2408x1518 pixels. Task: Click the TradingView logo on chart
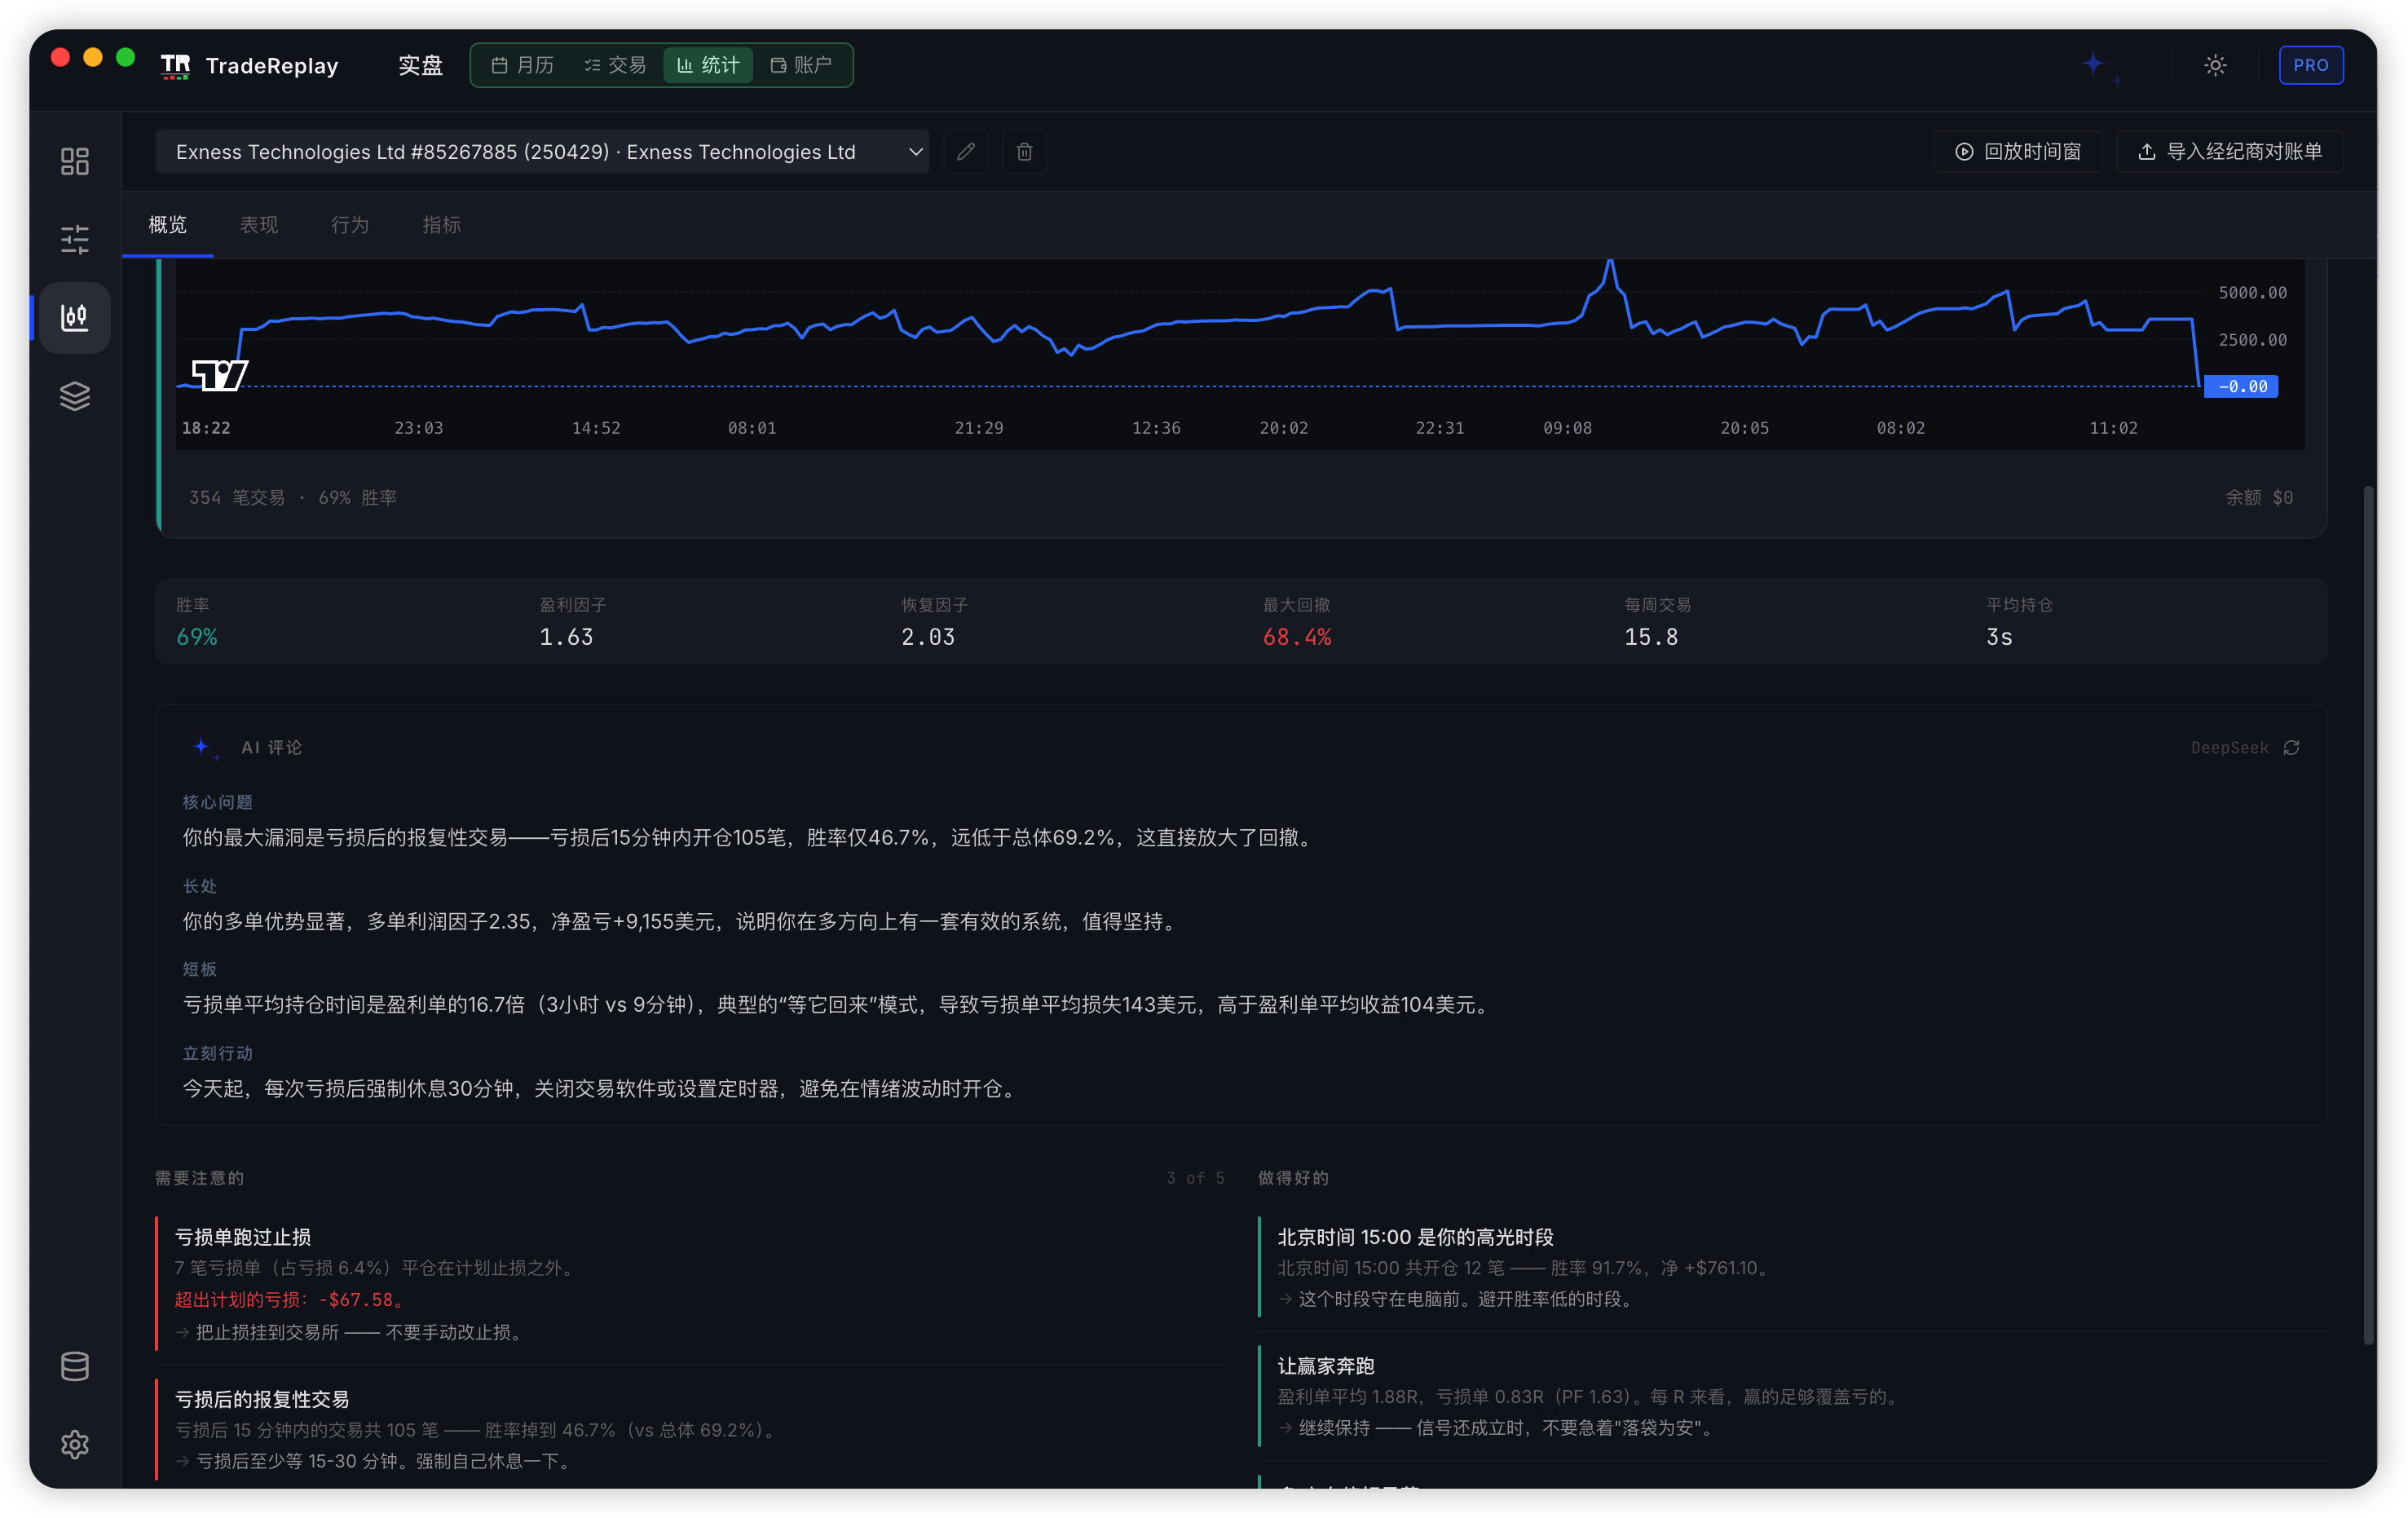coord(219,375)
